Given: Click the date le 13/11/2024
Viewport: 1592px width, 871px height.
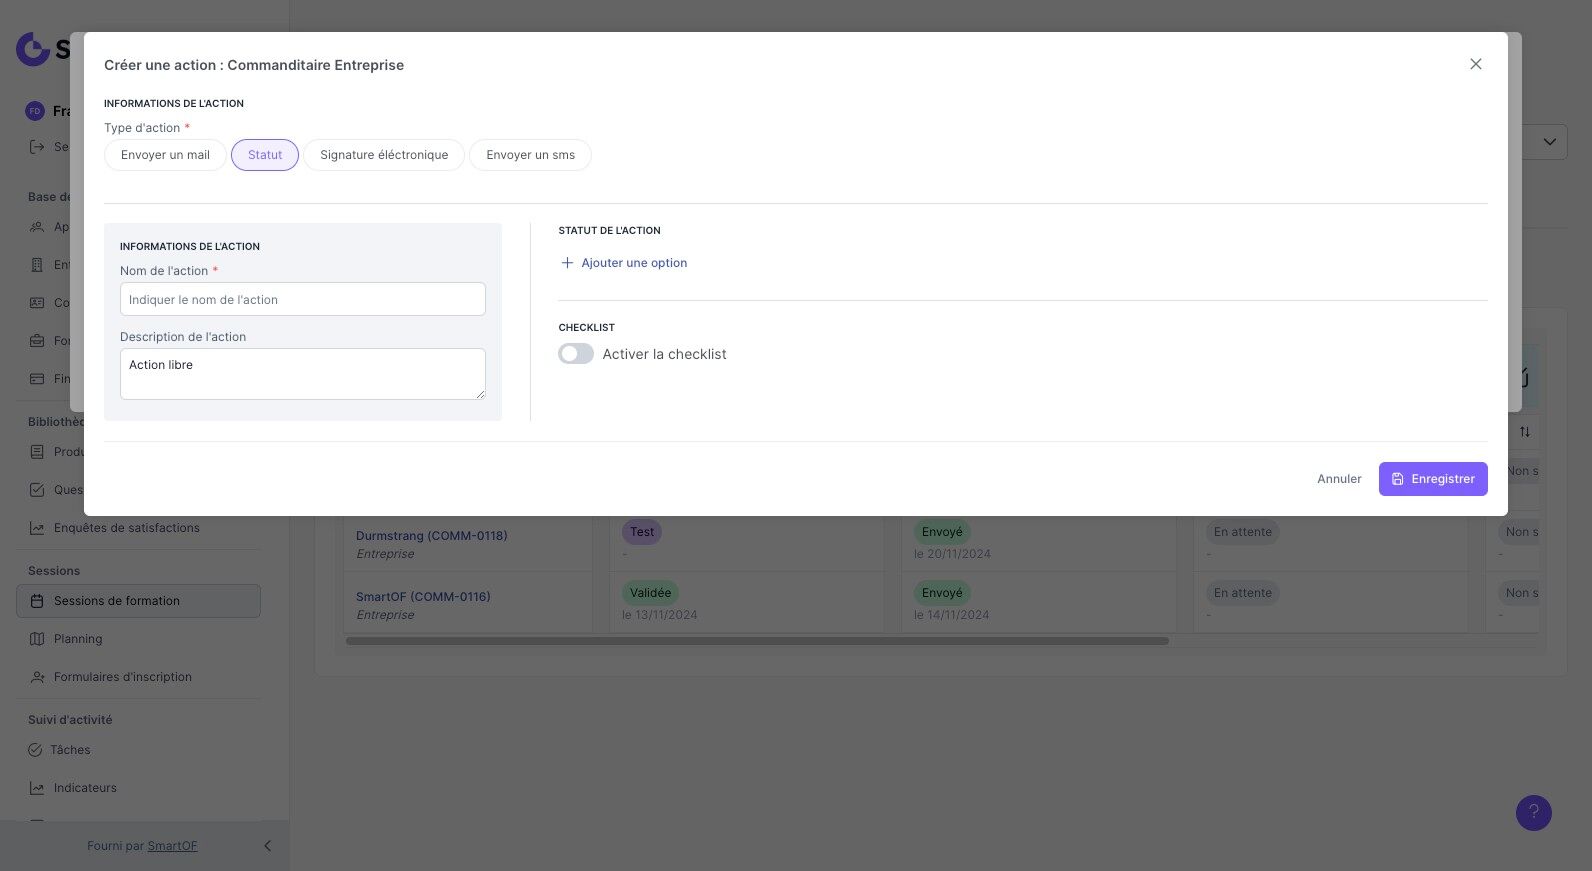Looking at the screenshot, I should click(660, 615).
